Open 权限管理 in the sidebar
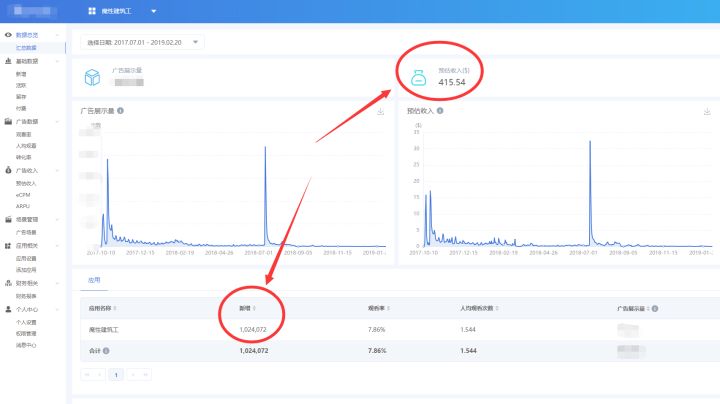This screenshot has width=720, height=404. click(x=26, y=334)
